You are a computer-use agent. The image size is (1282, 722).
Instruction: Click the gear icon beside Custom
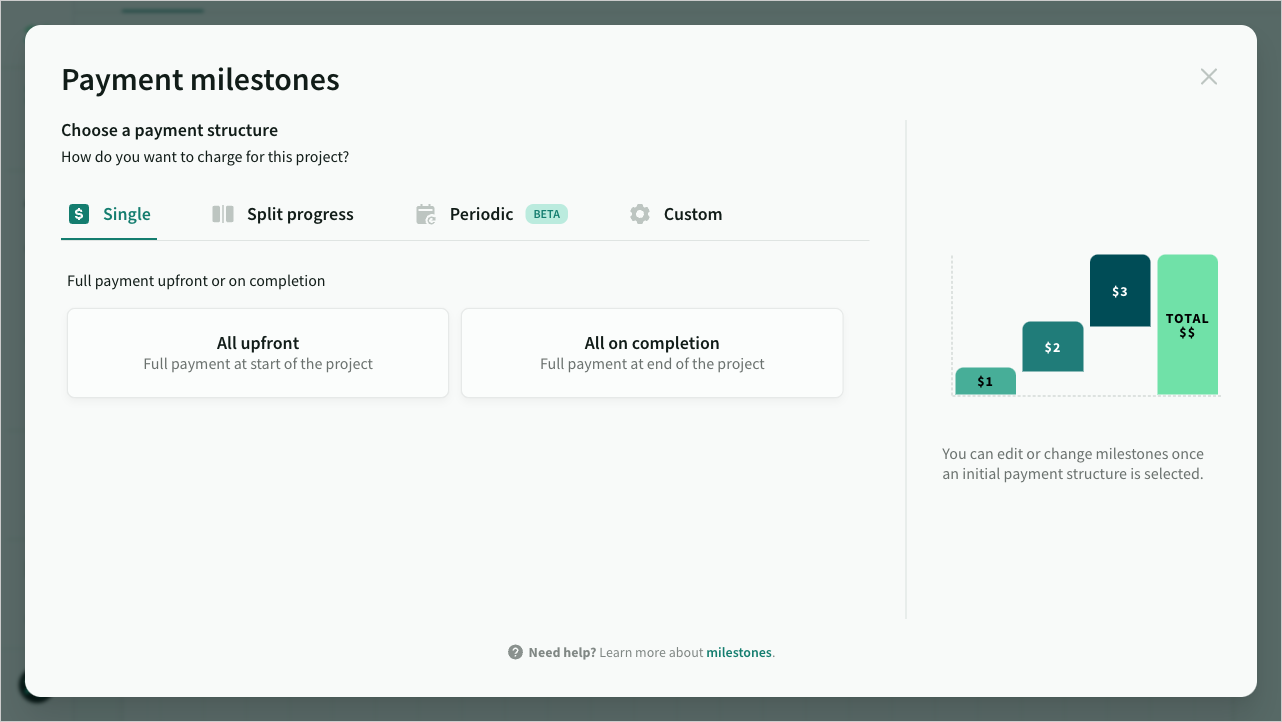[640, 214]
